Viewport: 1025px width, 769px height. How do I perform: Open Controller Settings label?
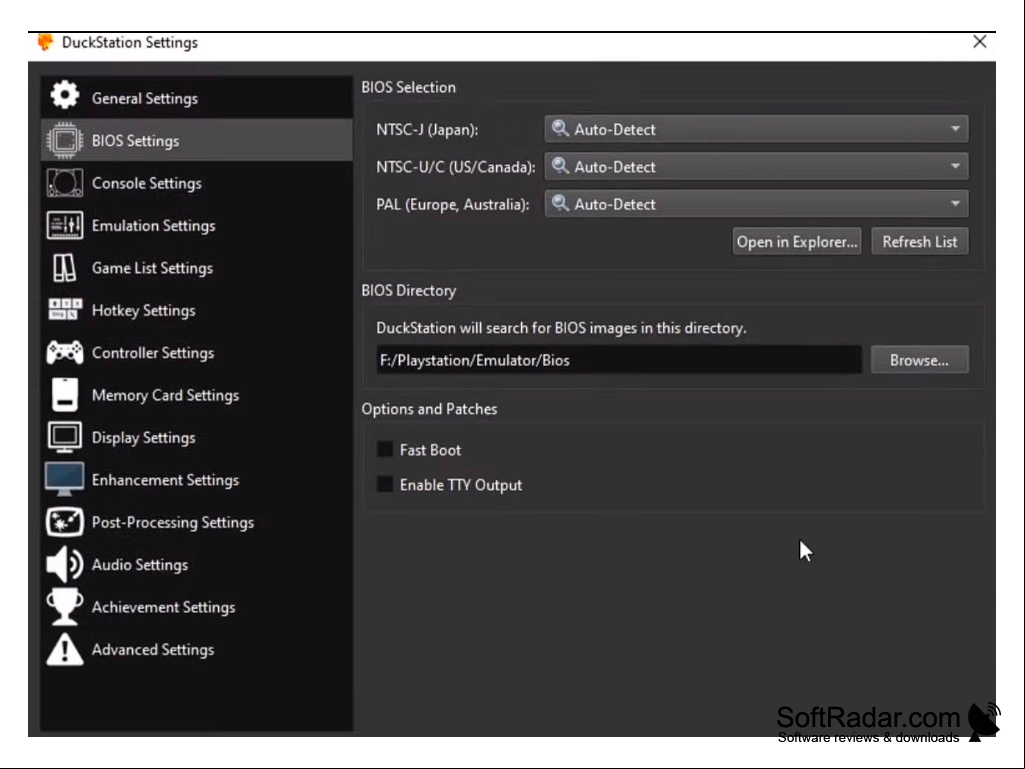(x=153, y=352)
